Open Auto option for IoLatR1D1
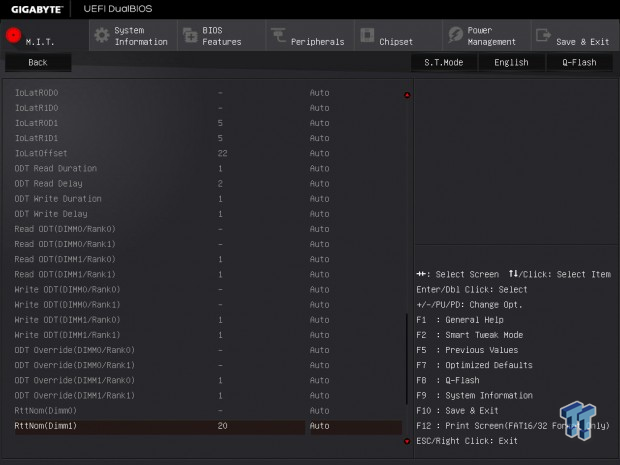Viewport: 620px width, 465px height. point(319,138)
